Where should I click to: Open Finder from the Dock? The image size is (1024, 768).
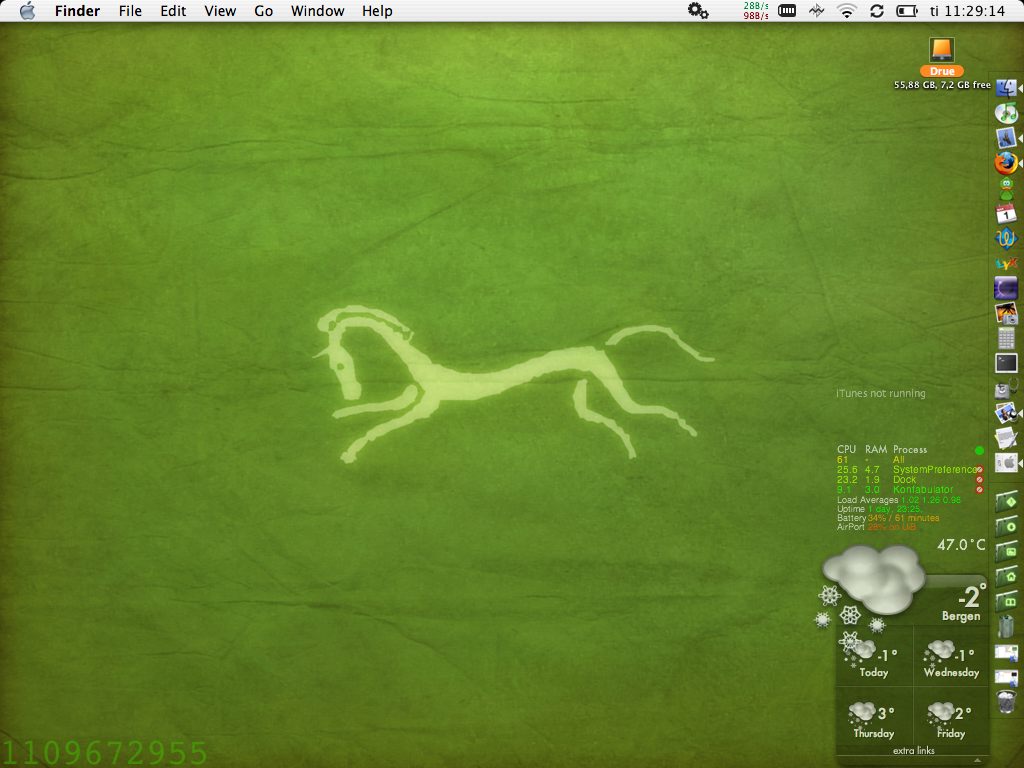[1006, 88]
